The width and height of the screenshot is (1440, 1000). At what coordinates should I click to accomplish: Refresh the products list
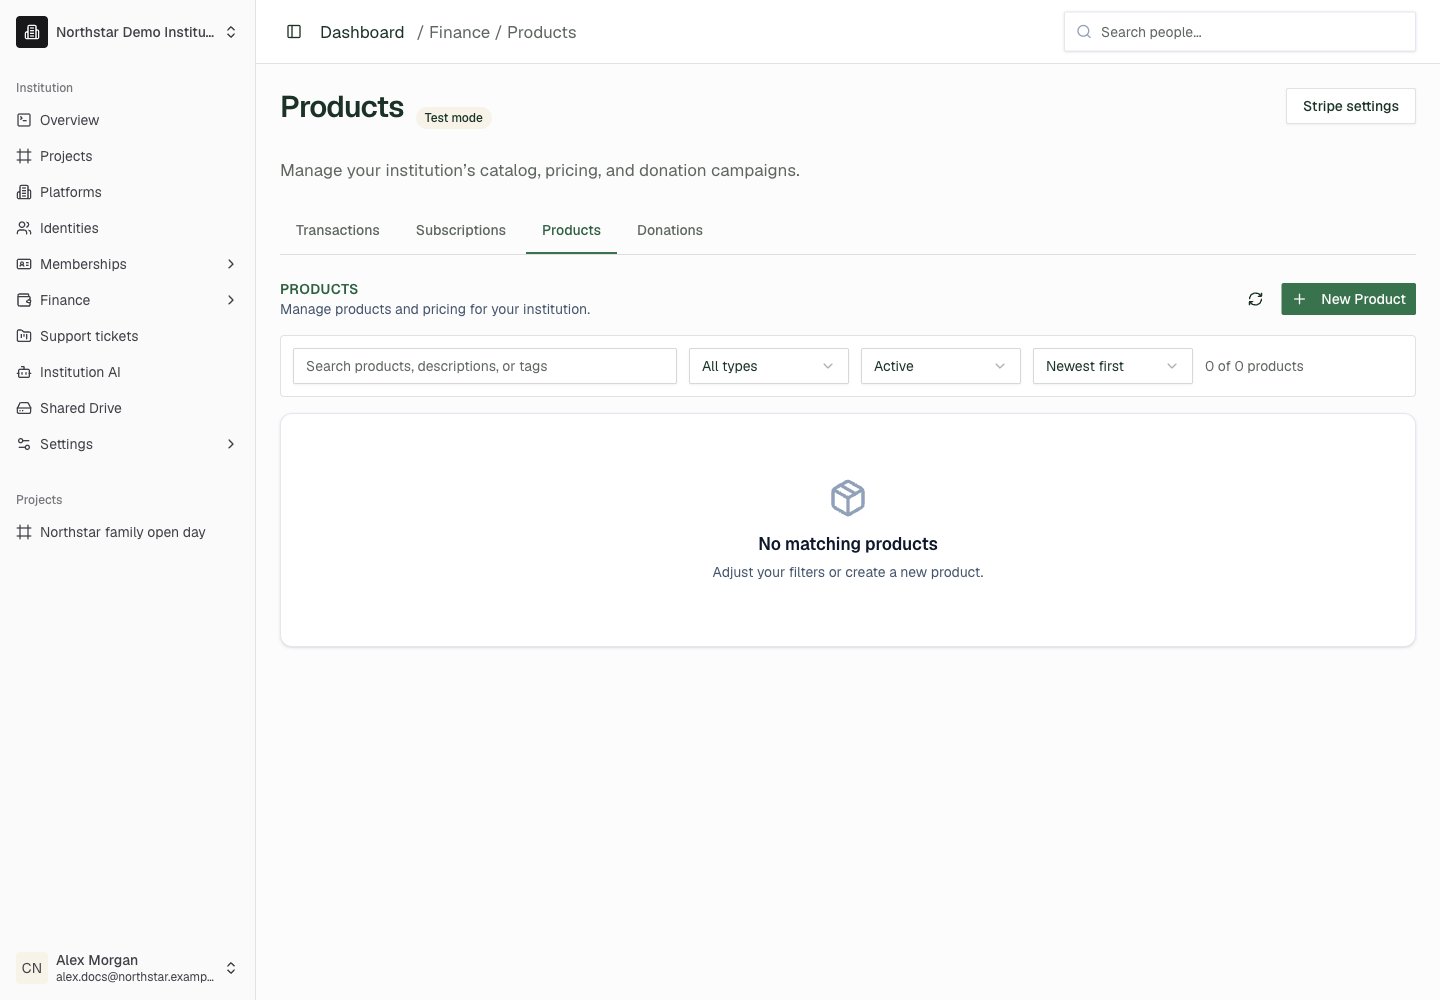(x=1256, y=299)
